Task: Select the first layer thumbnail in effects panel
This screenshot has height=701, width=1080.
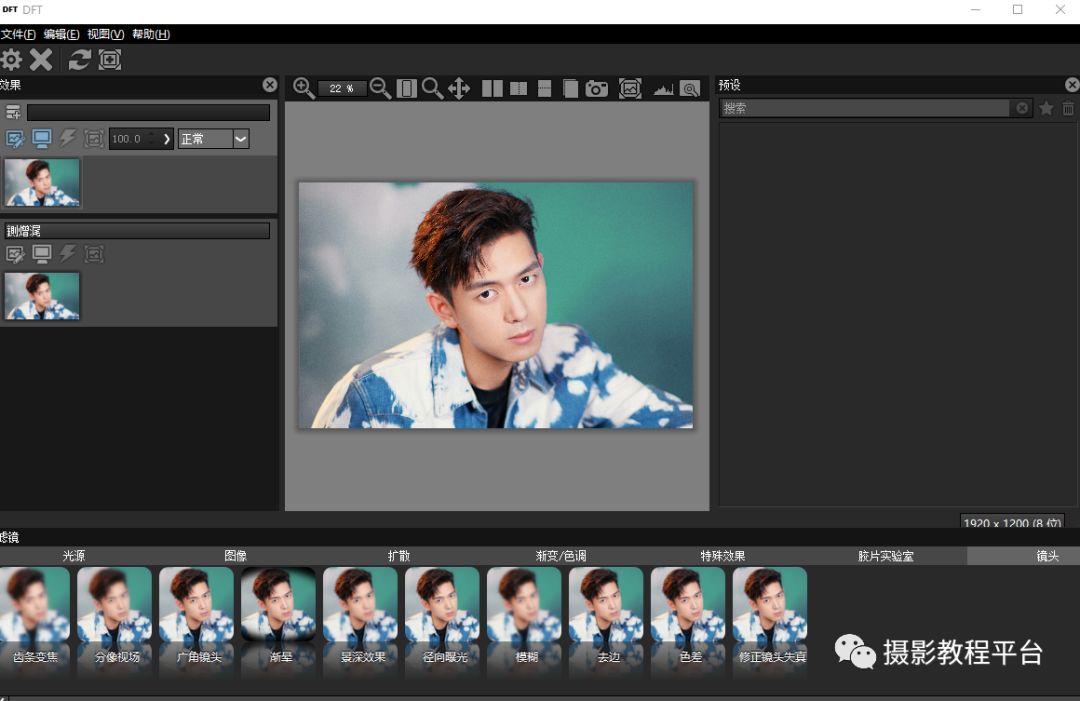Action: coord(42,182)
